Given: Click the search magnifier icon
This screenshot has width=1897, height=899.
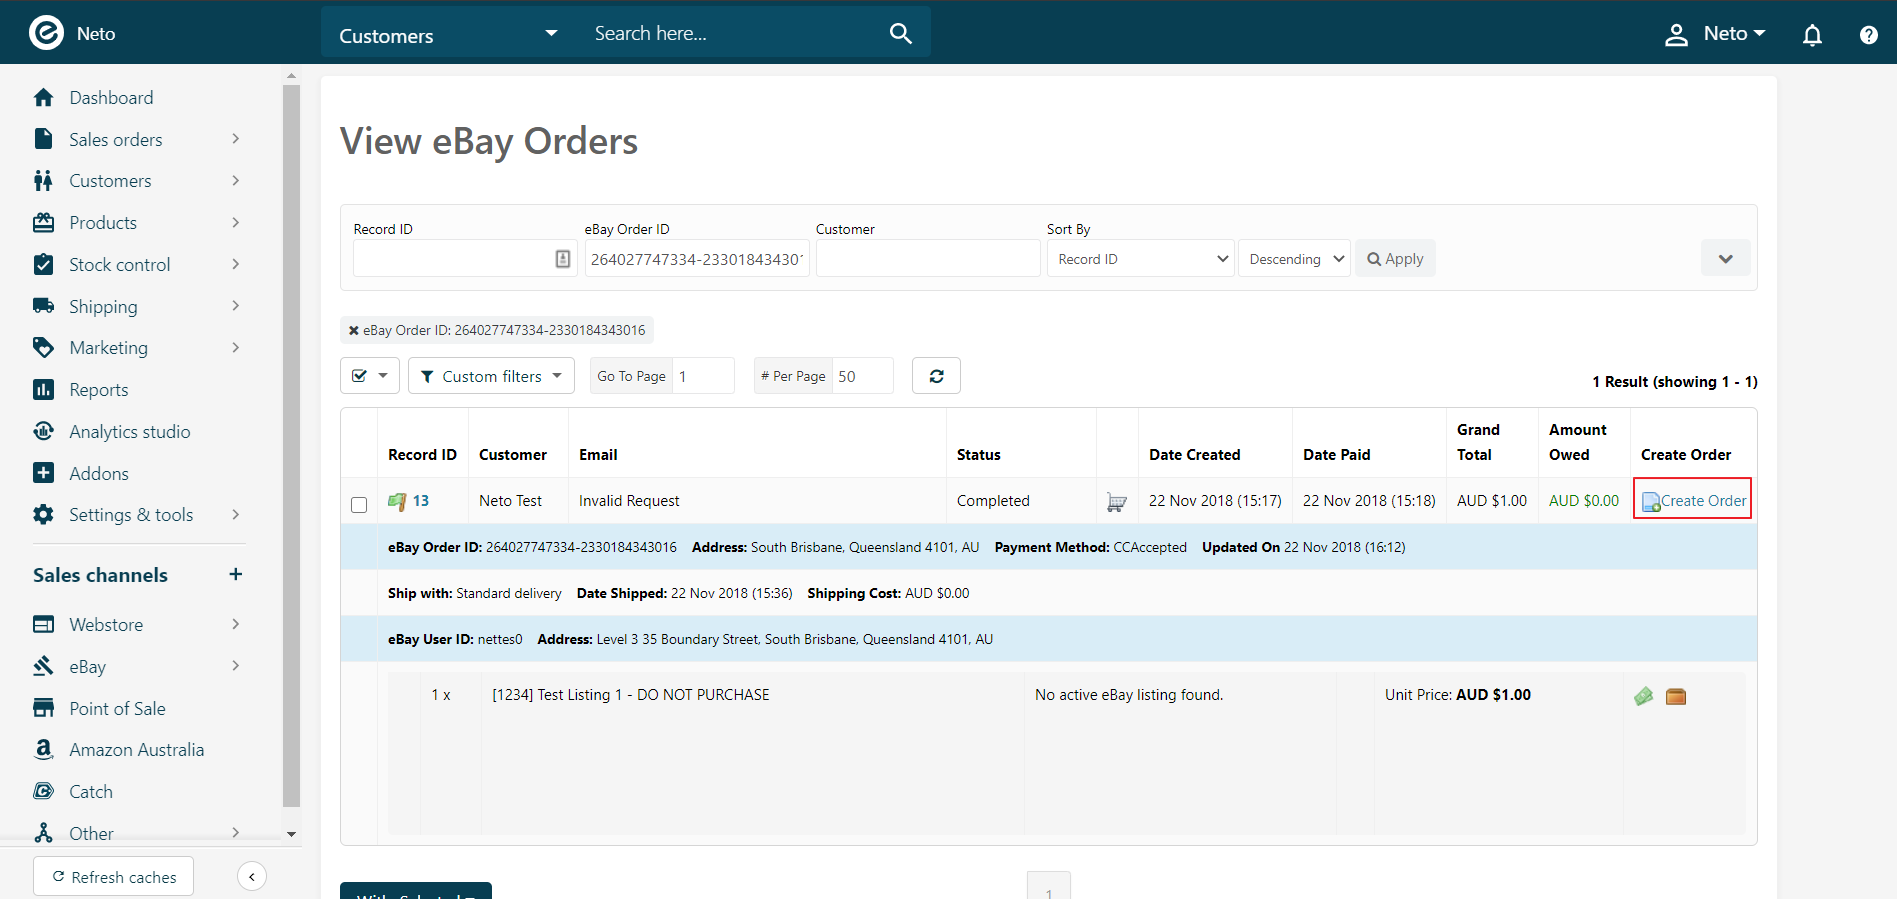Looking at the screenshot, I should (900, 33).
